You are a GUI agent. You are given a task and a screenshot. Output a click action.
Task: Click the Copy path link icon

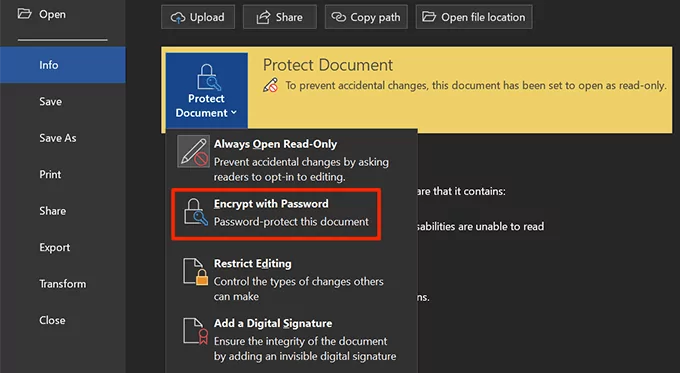(338, 17)
